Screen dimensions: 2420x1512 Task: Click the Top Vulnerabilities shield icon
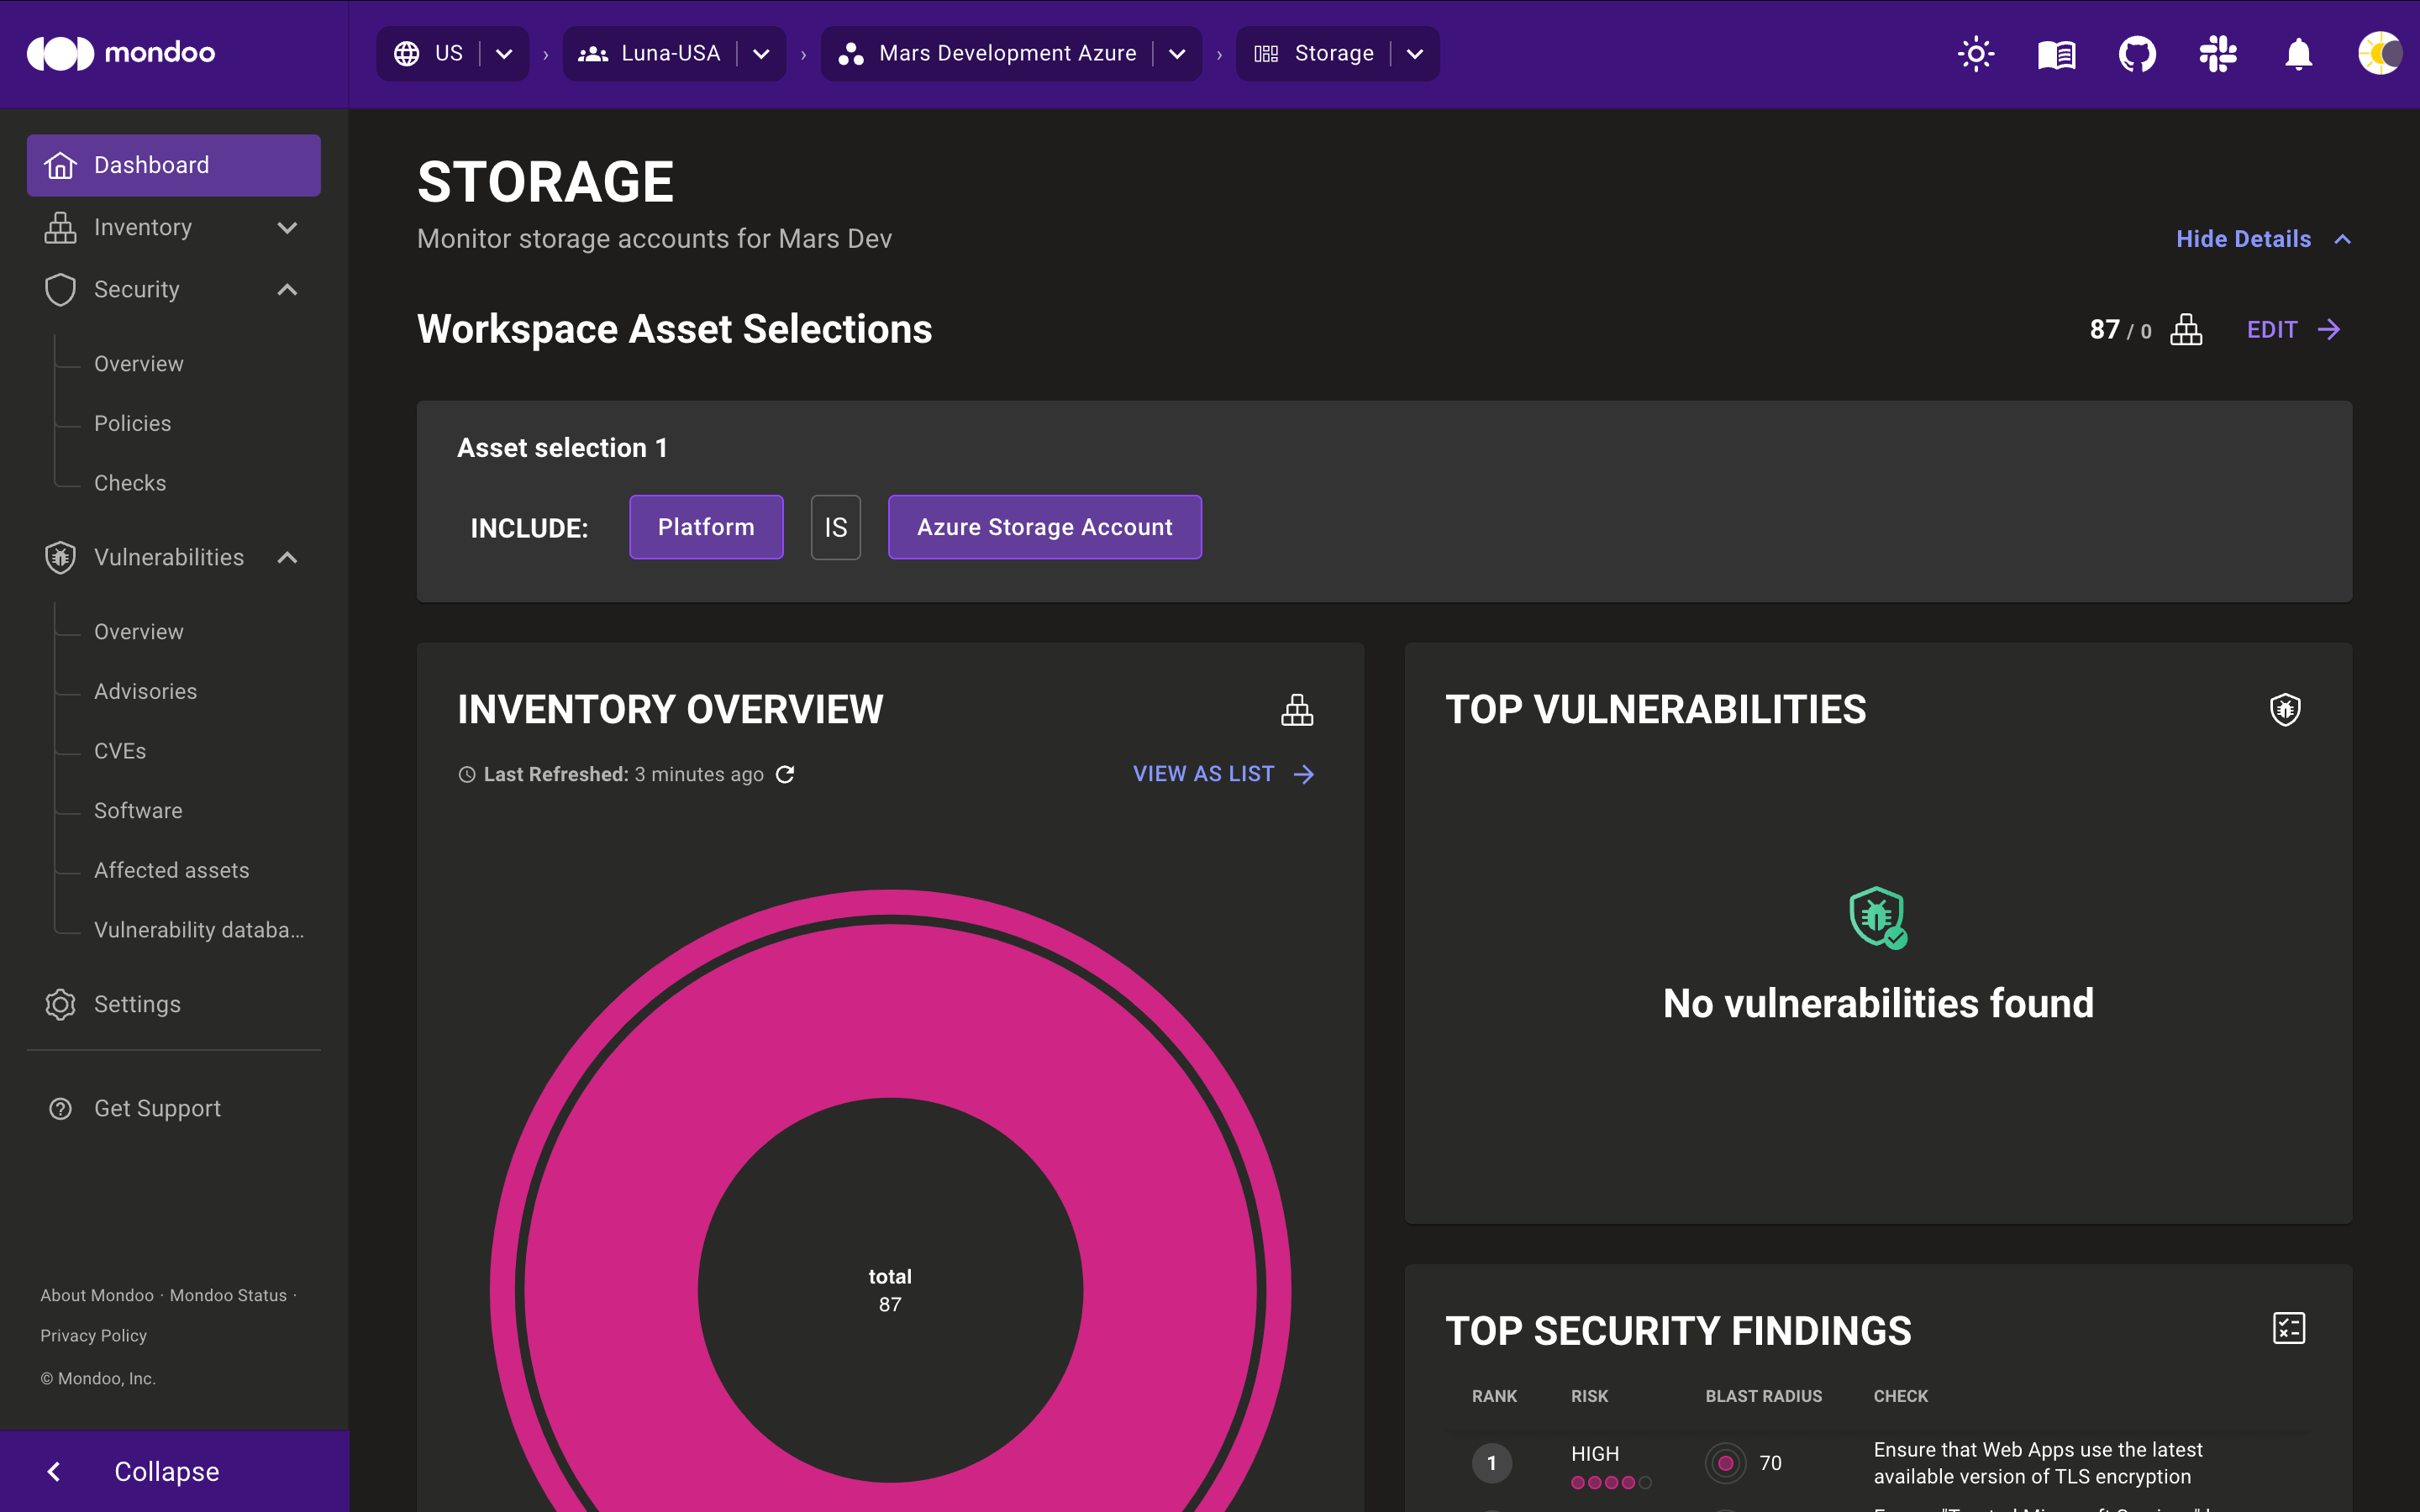(2284, 709)
